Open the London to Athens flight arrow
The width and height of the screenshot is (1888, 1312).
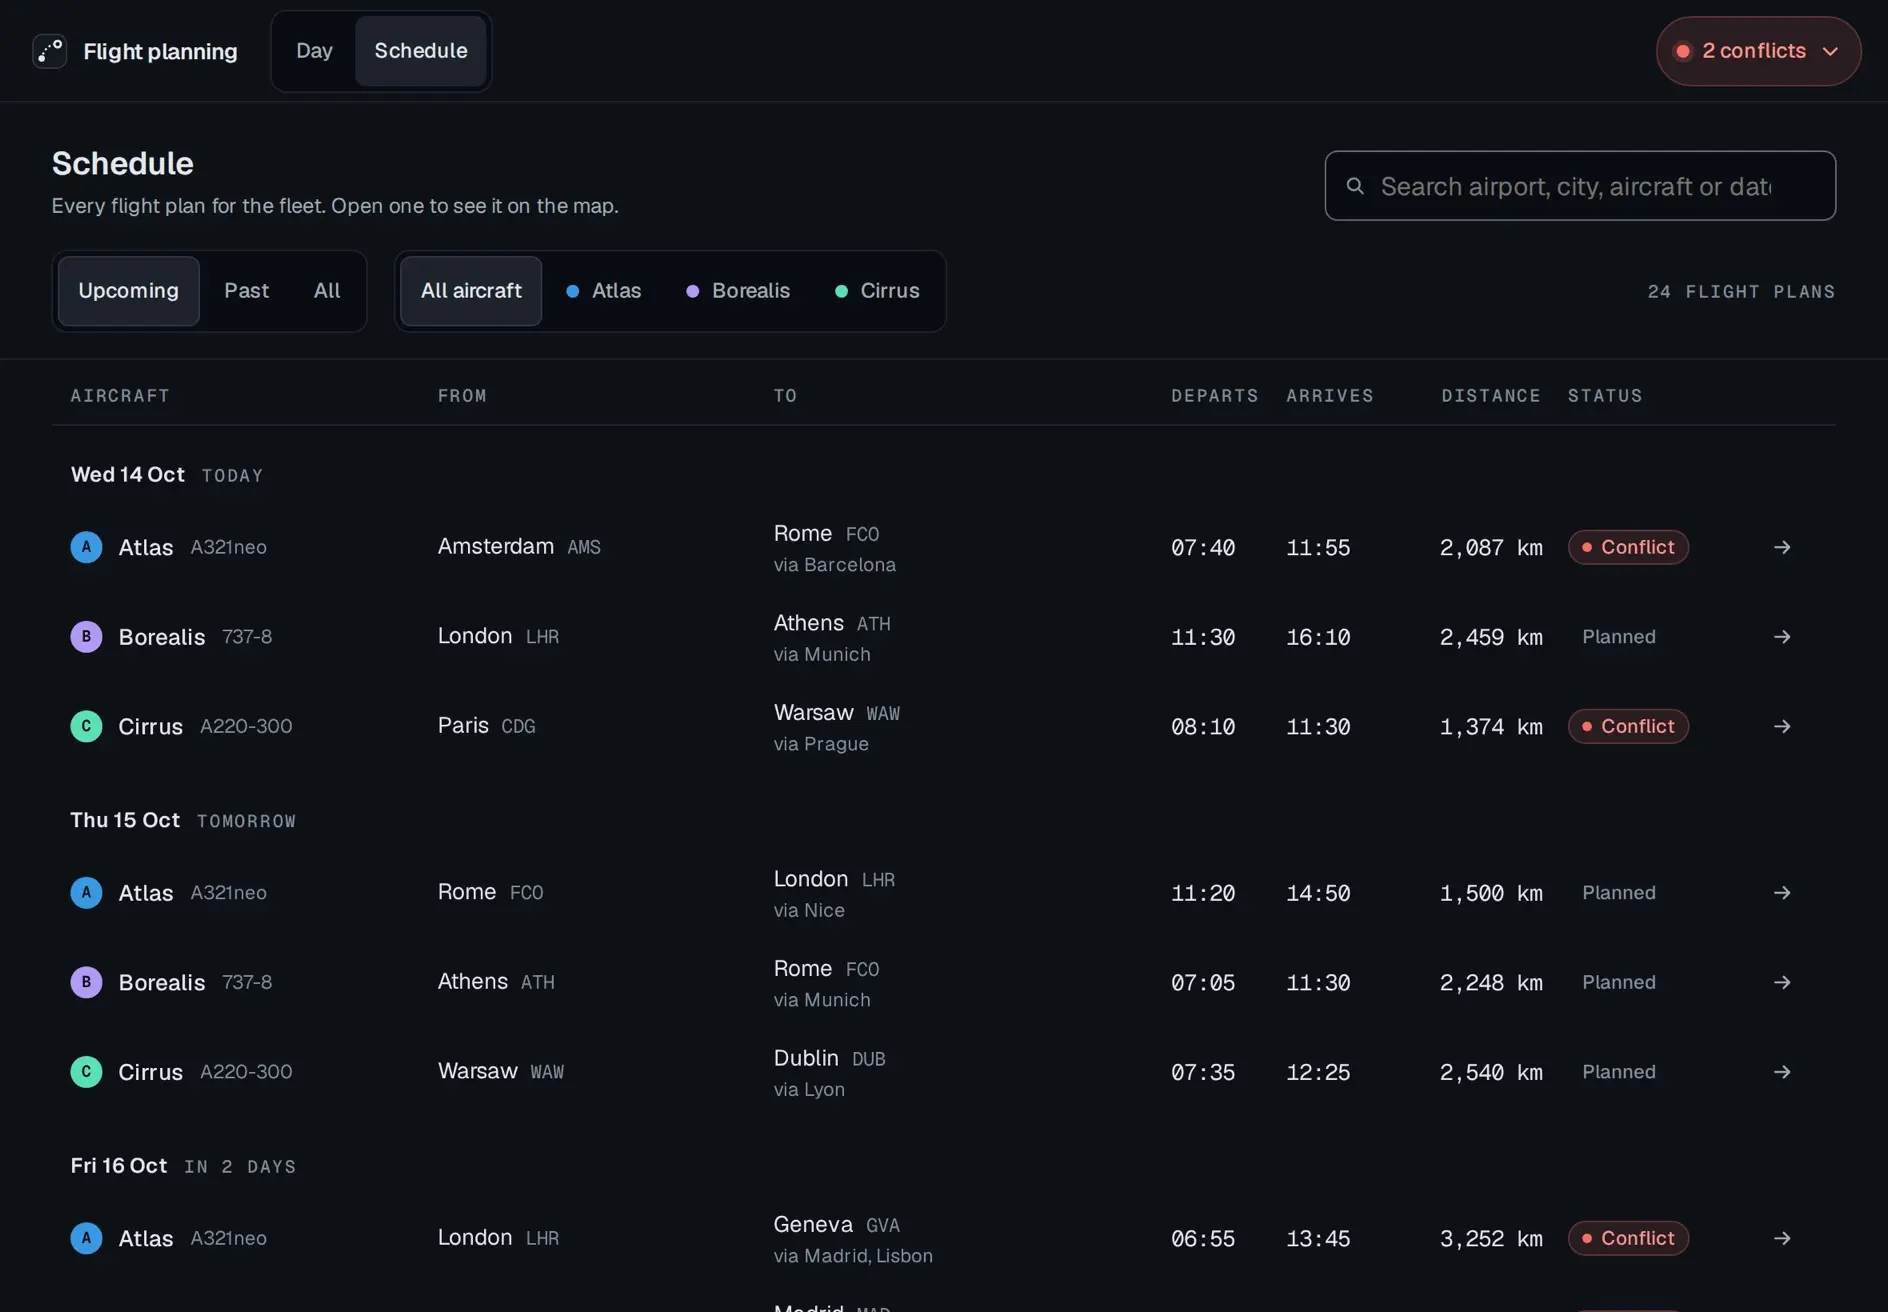pyautogui.click(x=1782, y=637)
